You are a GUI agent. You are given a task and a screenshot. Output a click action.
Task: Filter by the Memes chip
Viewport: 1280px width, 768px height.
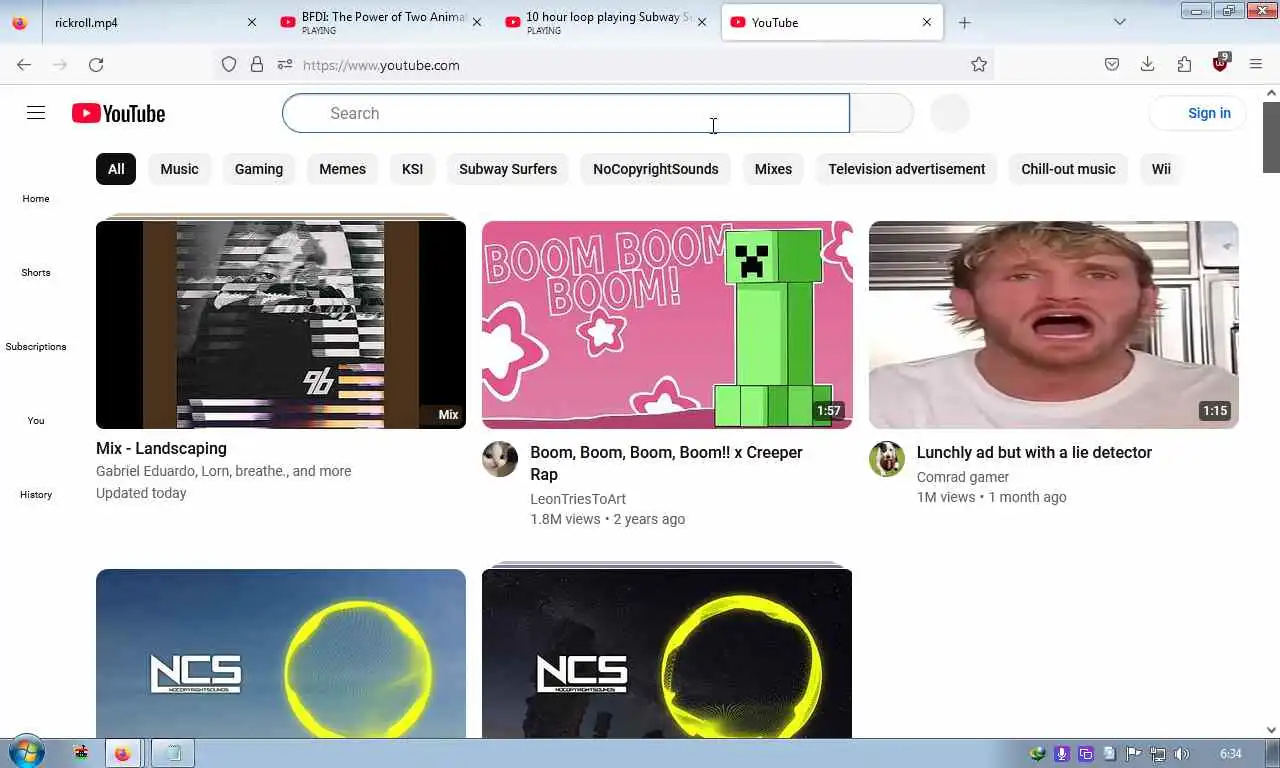342,169
